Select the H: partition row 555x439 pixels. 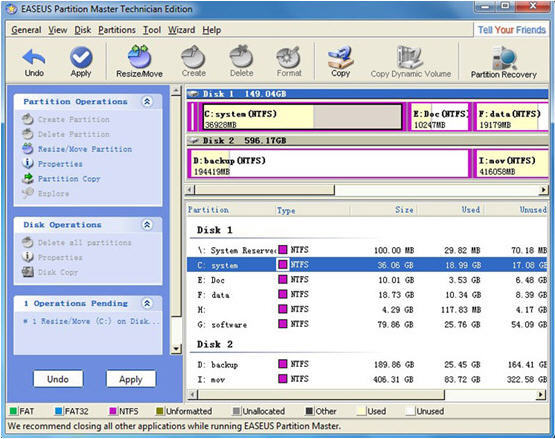point(367,309)
